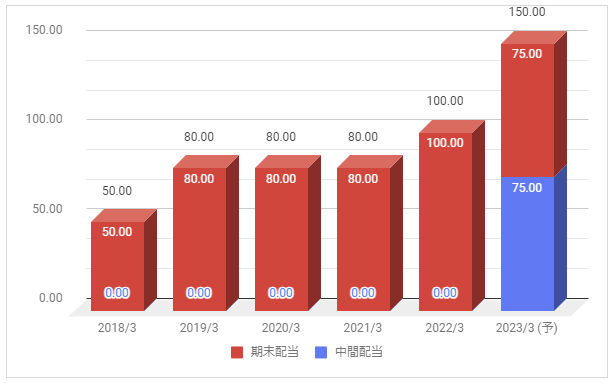Image resolution: width=613 pixels, height=383 pixels.
Task: Click the 0.00 label in 2021/3 bar
Action: pyautogui.click(x=363, y=293)
